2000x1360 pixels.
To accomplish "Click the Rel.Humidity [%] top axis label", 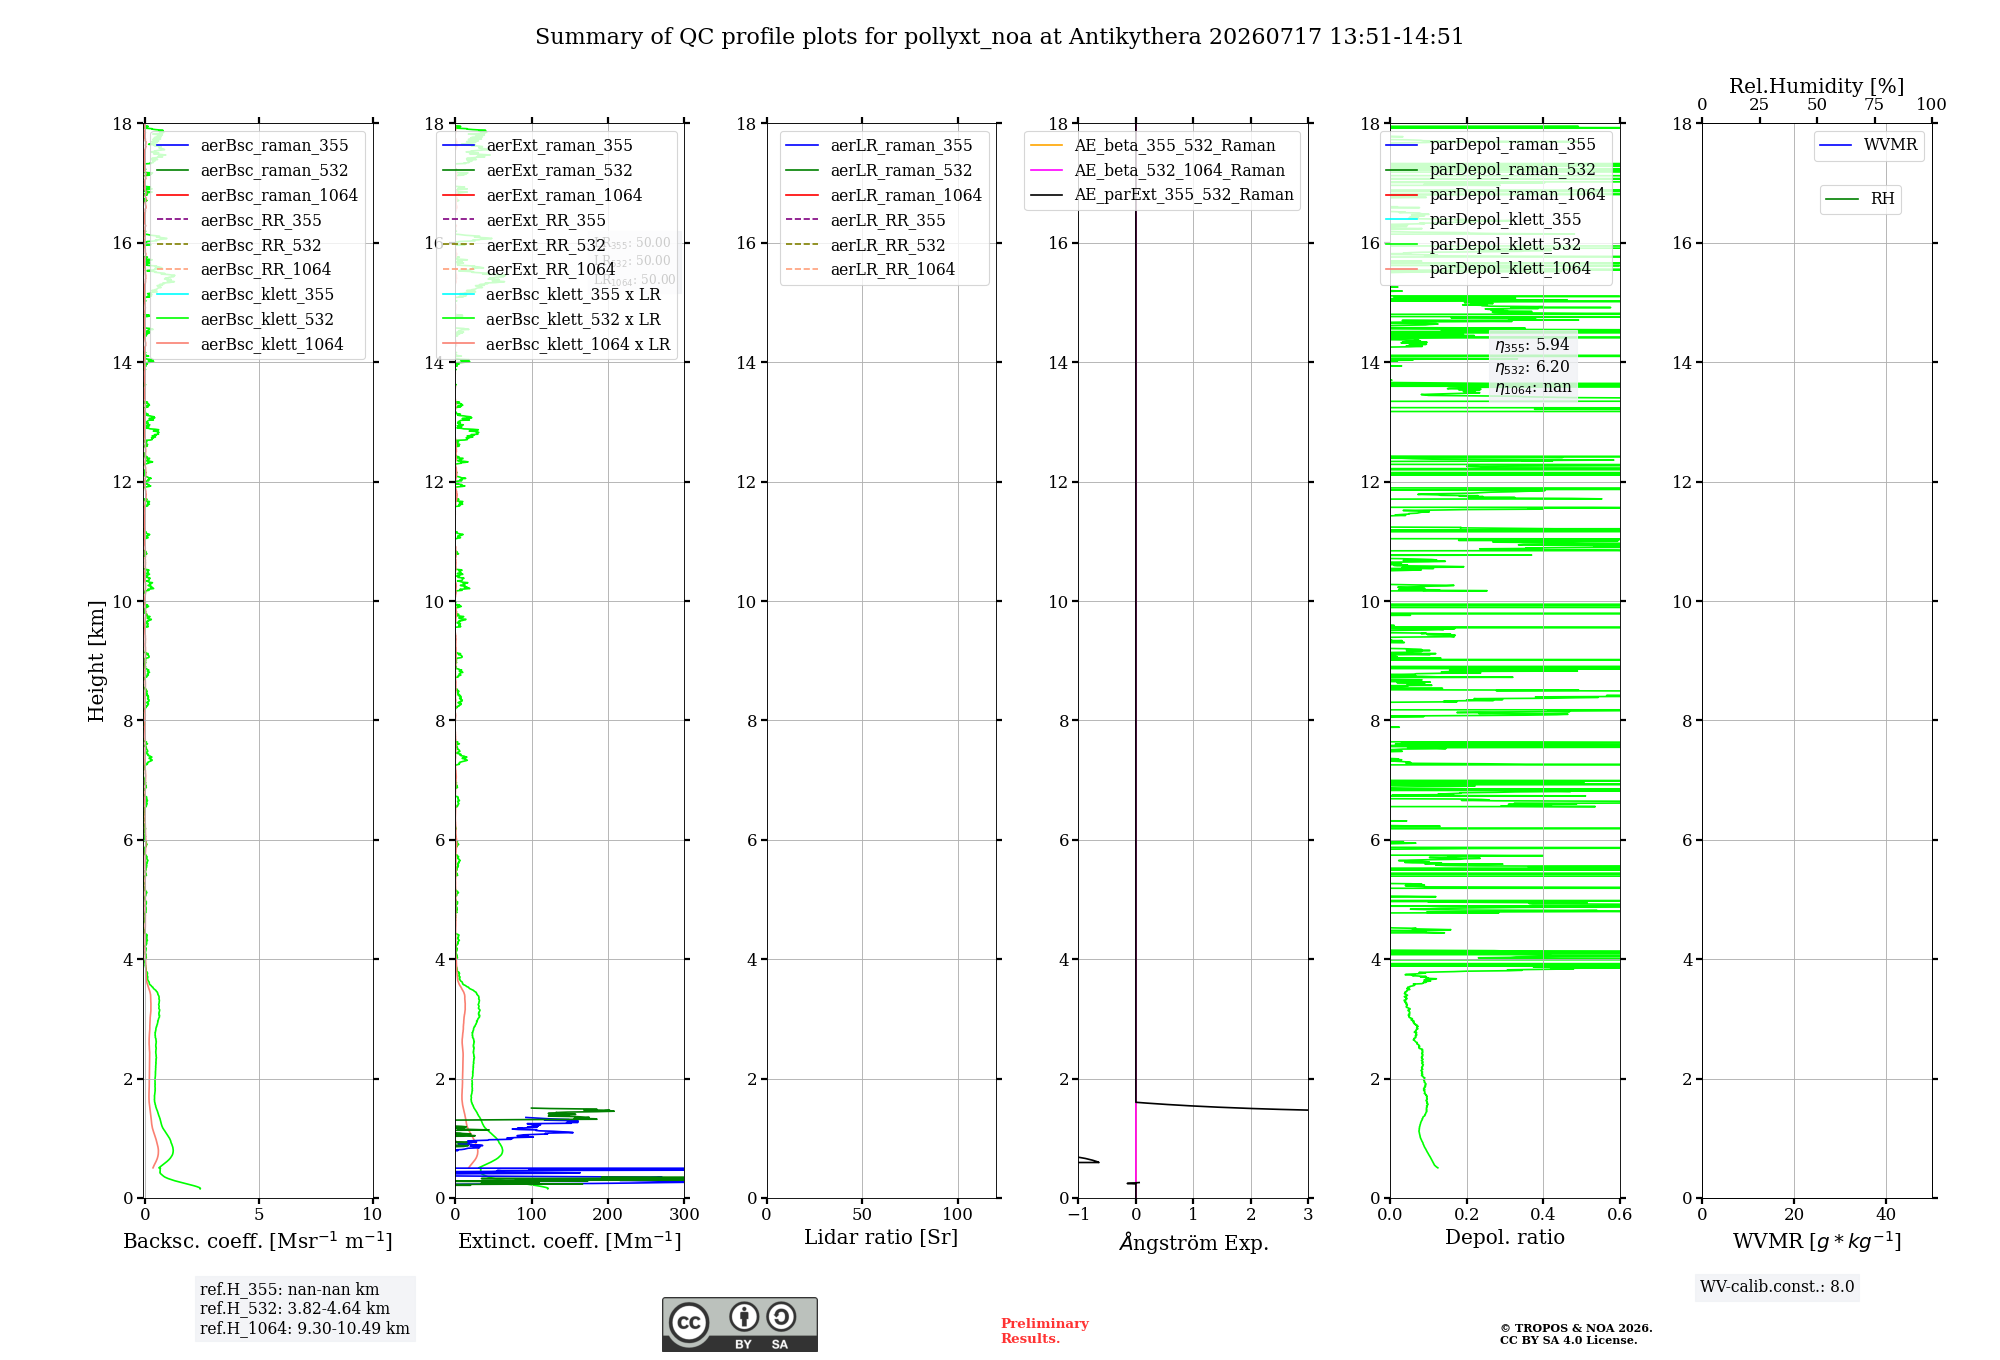I will click(x=1816, y=86).
